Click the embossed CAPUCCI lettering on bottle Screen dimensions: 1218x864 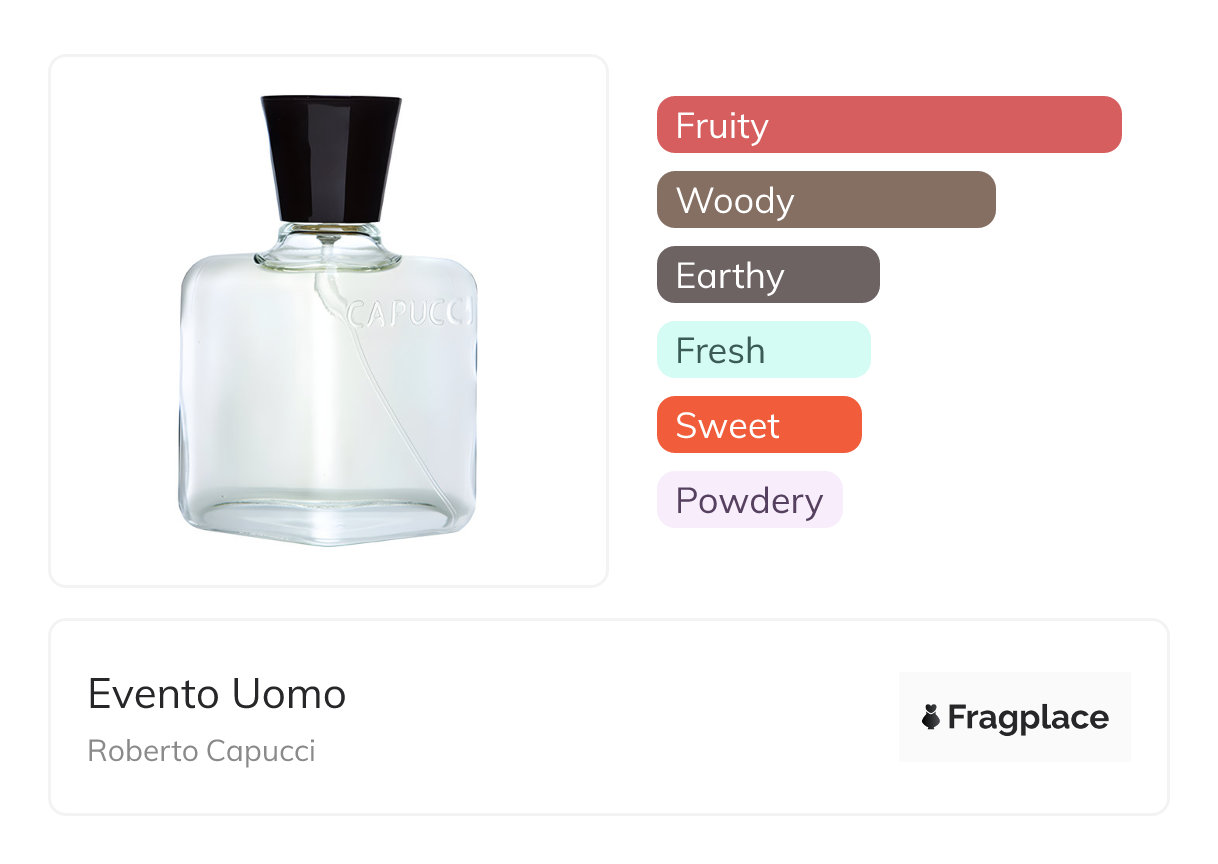pyautogui.click(x=410, y=315)
